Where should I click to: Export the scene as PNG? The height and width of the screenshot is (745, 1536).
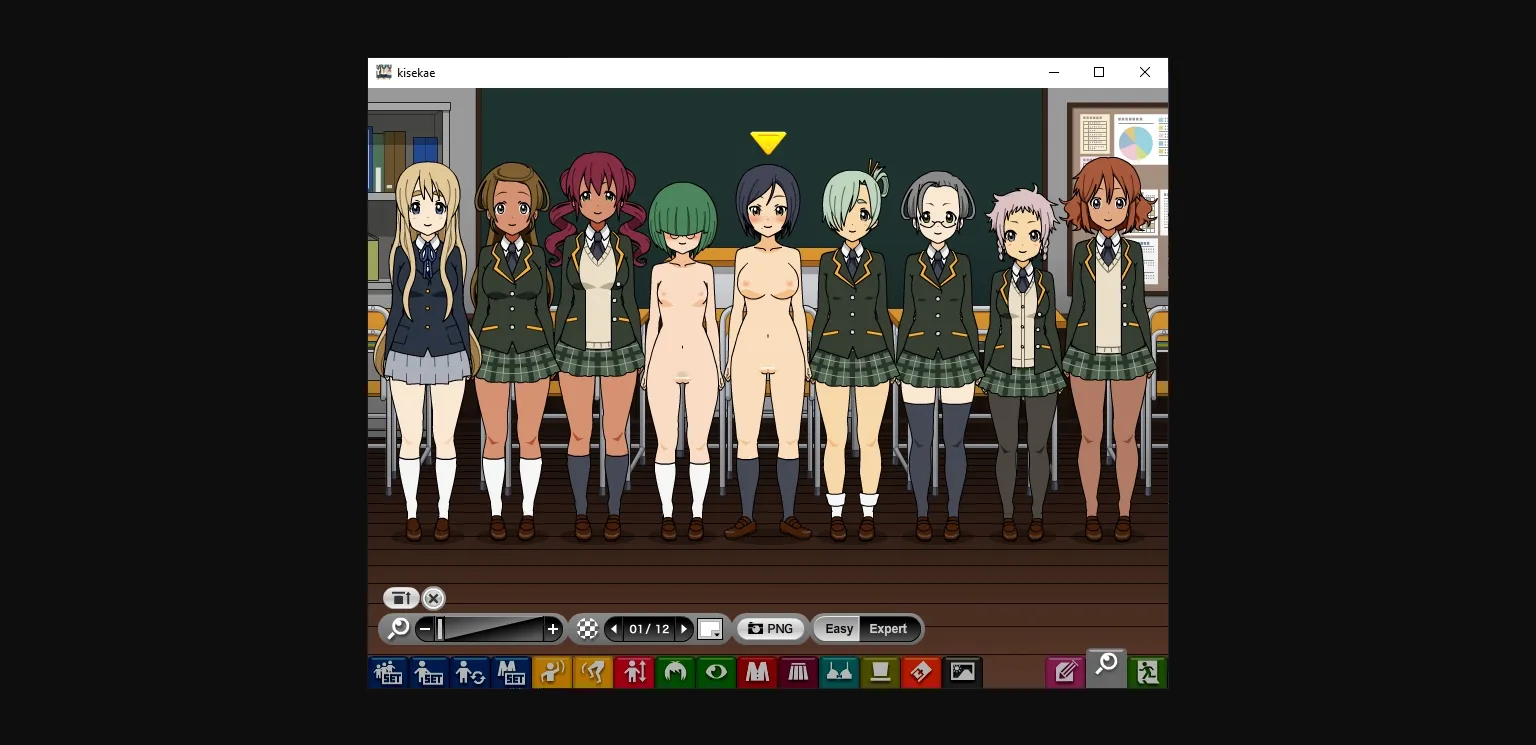click(771, 628)
